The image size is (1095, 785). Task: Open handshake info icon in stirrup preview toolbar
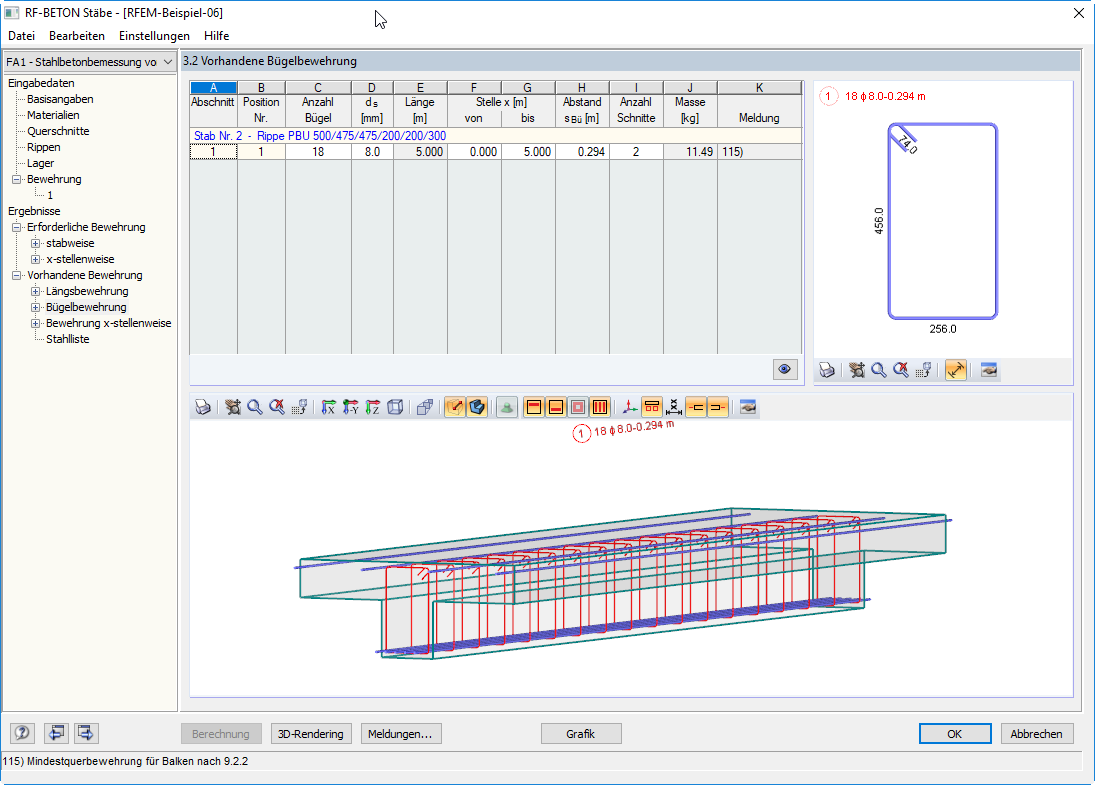[x=989, y=370]
